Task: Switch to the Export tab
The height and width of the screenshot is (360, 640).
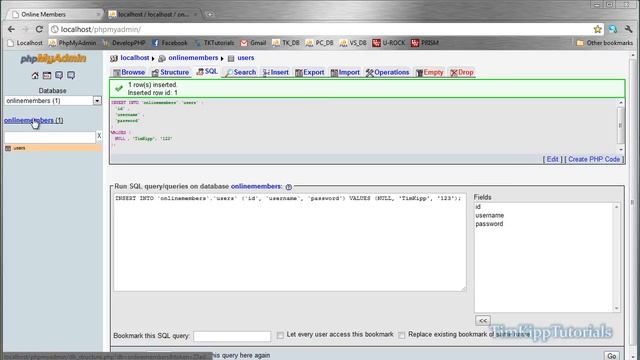Action: [310, 72]
